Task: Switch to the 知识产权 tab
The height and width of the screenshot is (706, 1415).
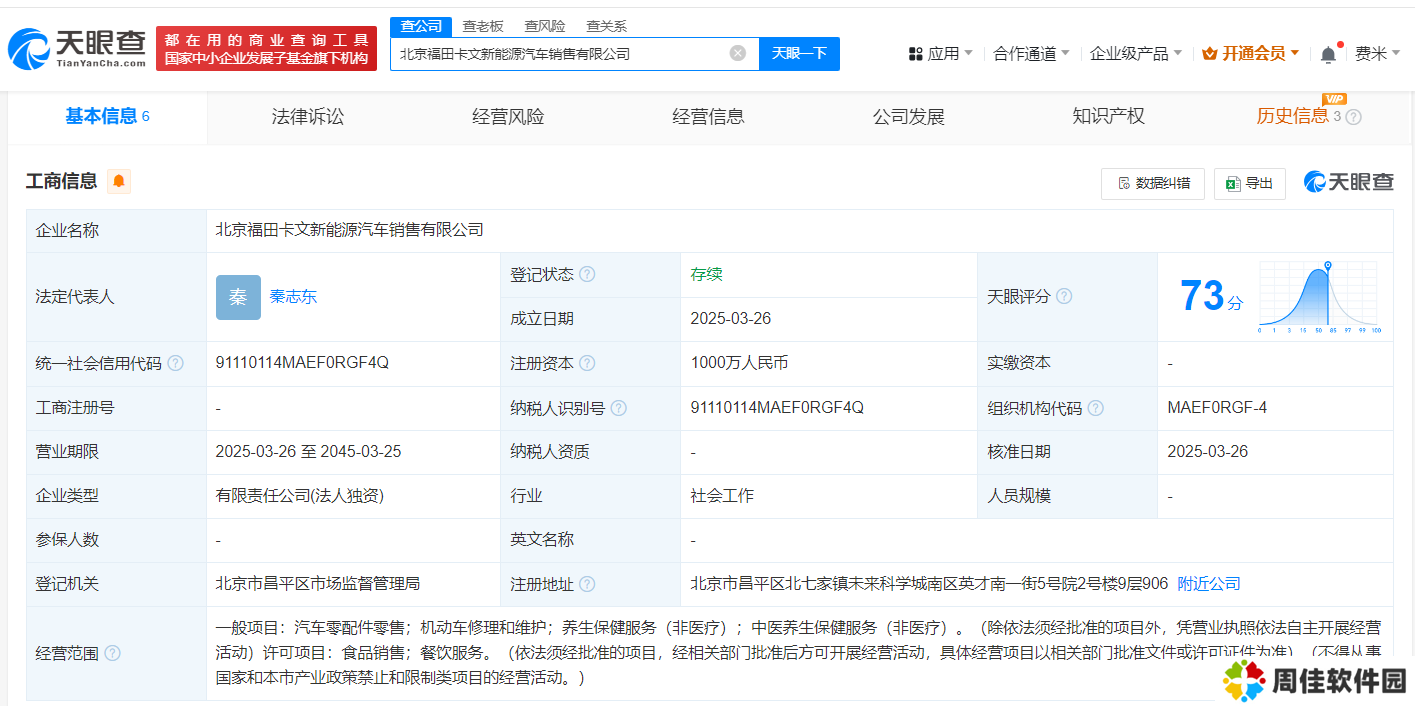Action: click(1108, 117)
